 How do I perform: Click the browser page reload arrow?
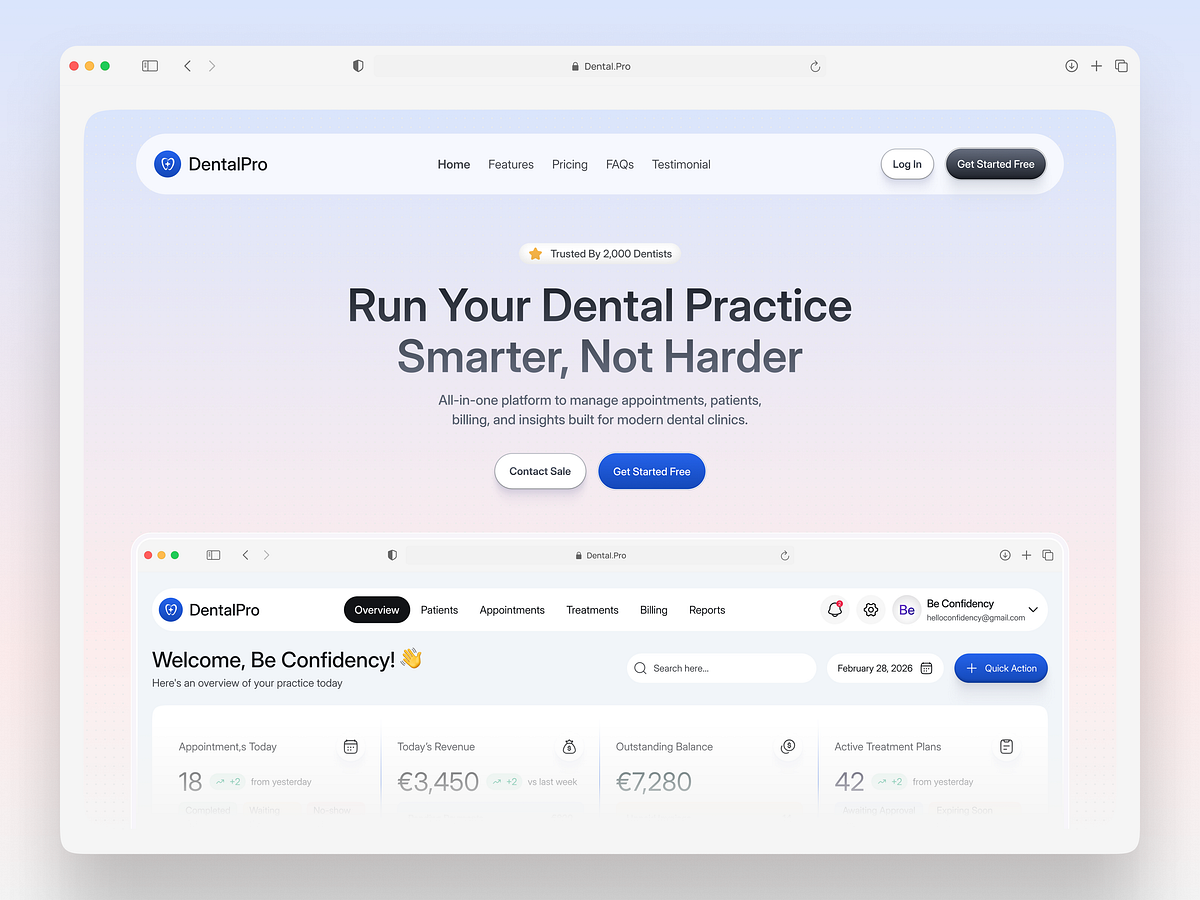click(x=815, y=65)
